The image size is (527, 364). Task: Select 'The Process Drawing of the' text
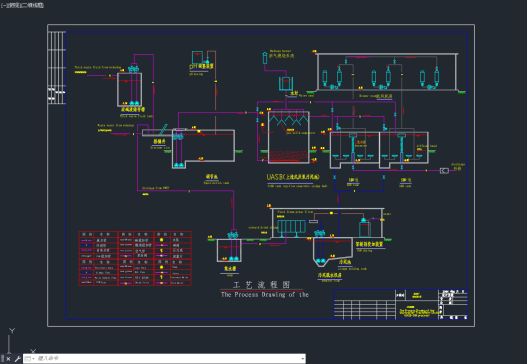(x=265, y=295)
